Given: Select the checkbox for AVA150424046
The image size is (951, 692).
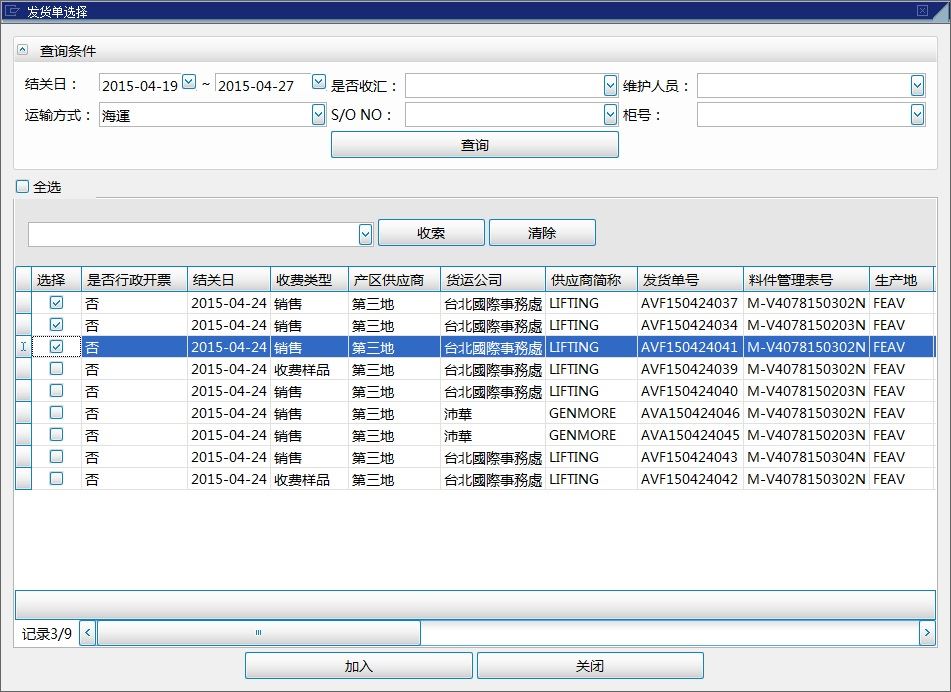Looking at the screenshot, I should point(56,412).
